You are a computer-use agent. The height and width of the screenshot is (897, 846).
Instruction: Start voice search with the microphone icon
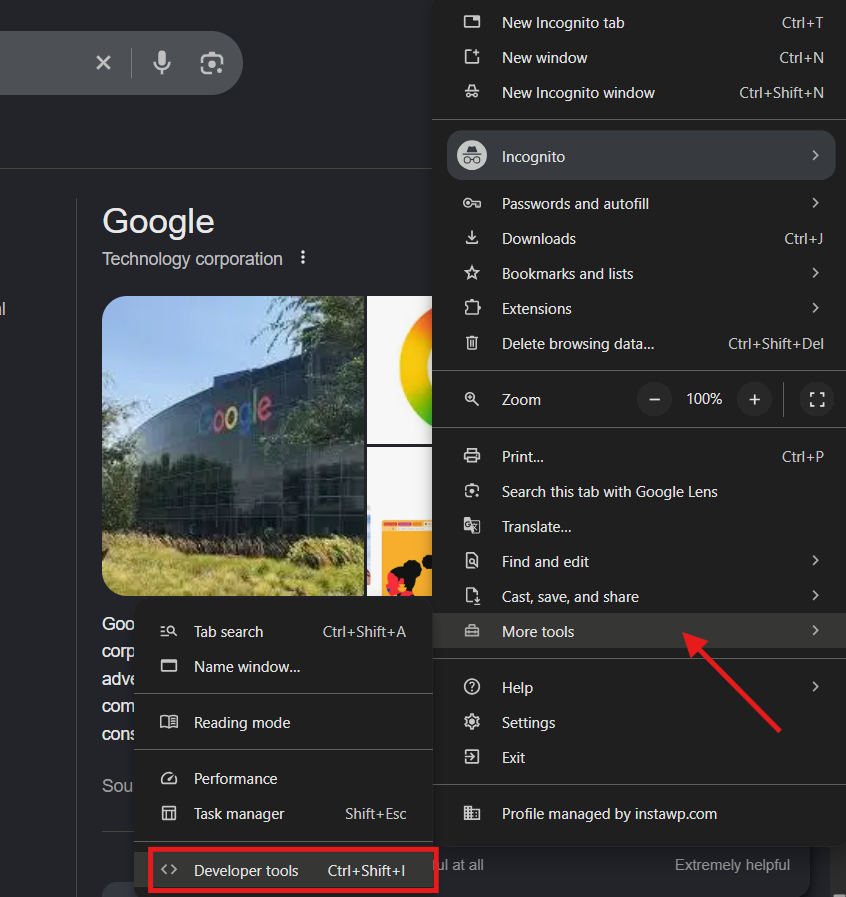click(x=162, y=62)
